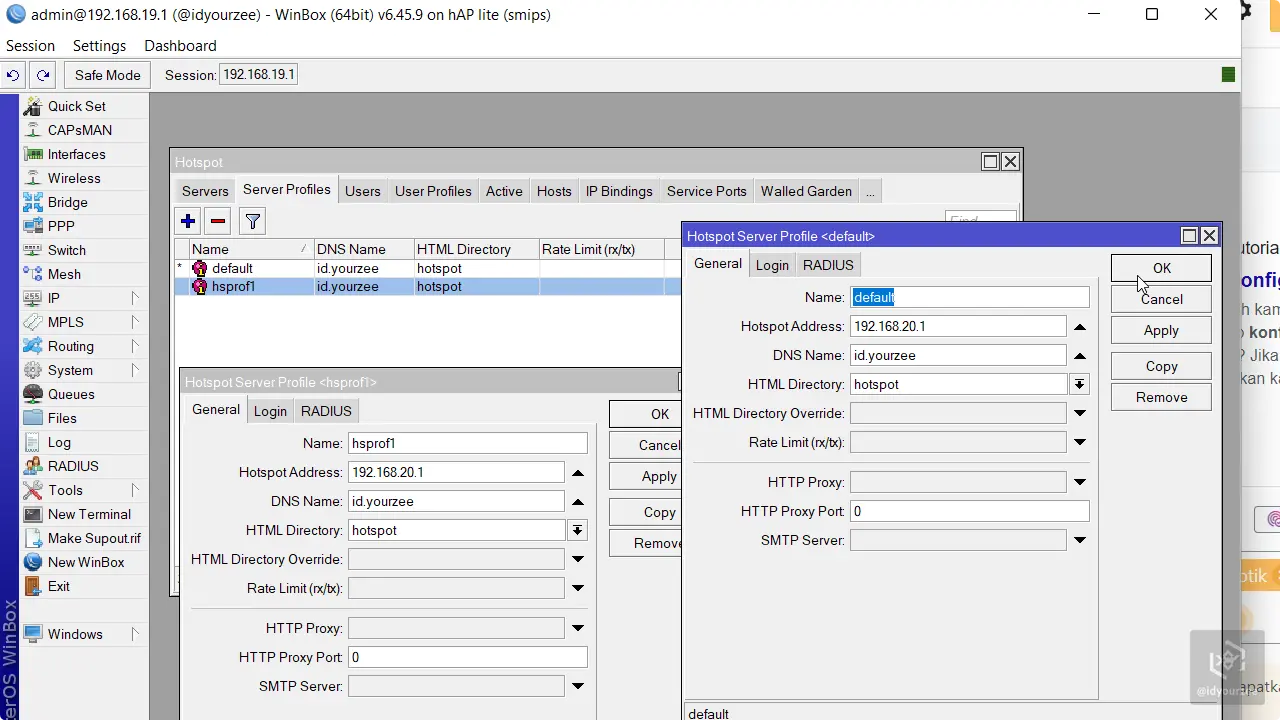Click Remove in default profile dialog
The image size is (1280, 720).
click(1161, 397)
